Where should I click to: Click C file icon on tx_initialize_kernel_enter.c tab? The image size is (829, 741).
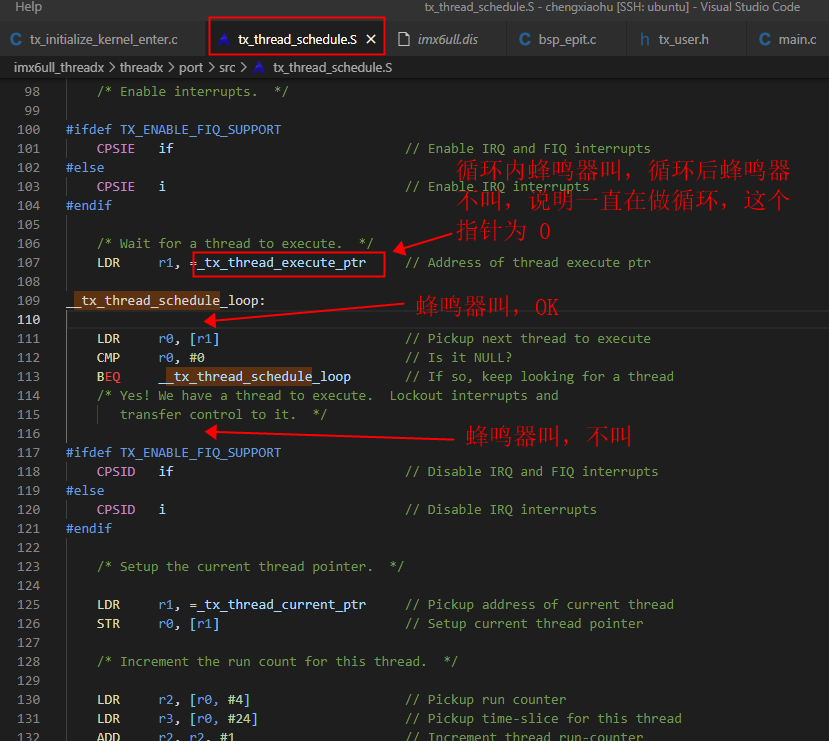tap(16, 40)
